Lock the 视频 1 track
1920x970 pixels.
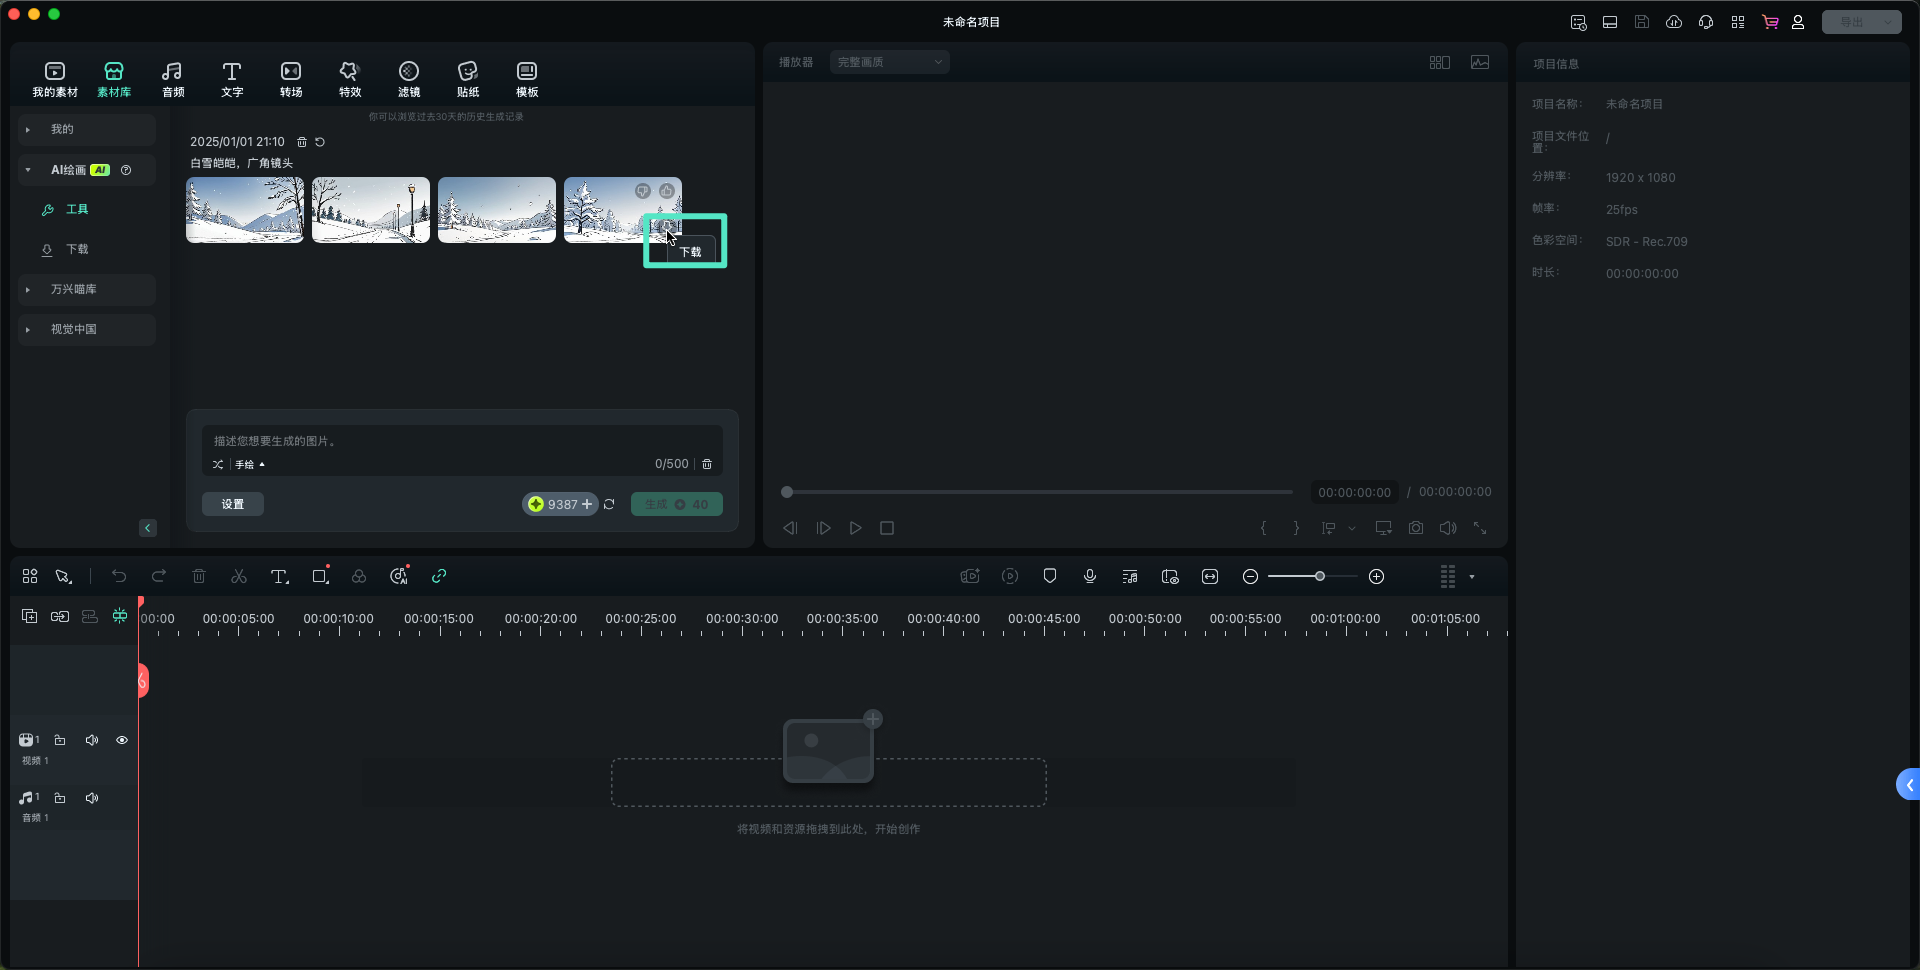60,740
